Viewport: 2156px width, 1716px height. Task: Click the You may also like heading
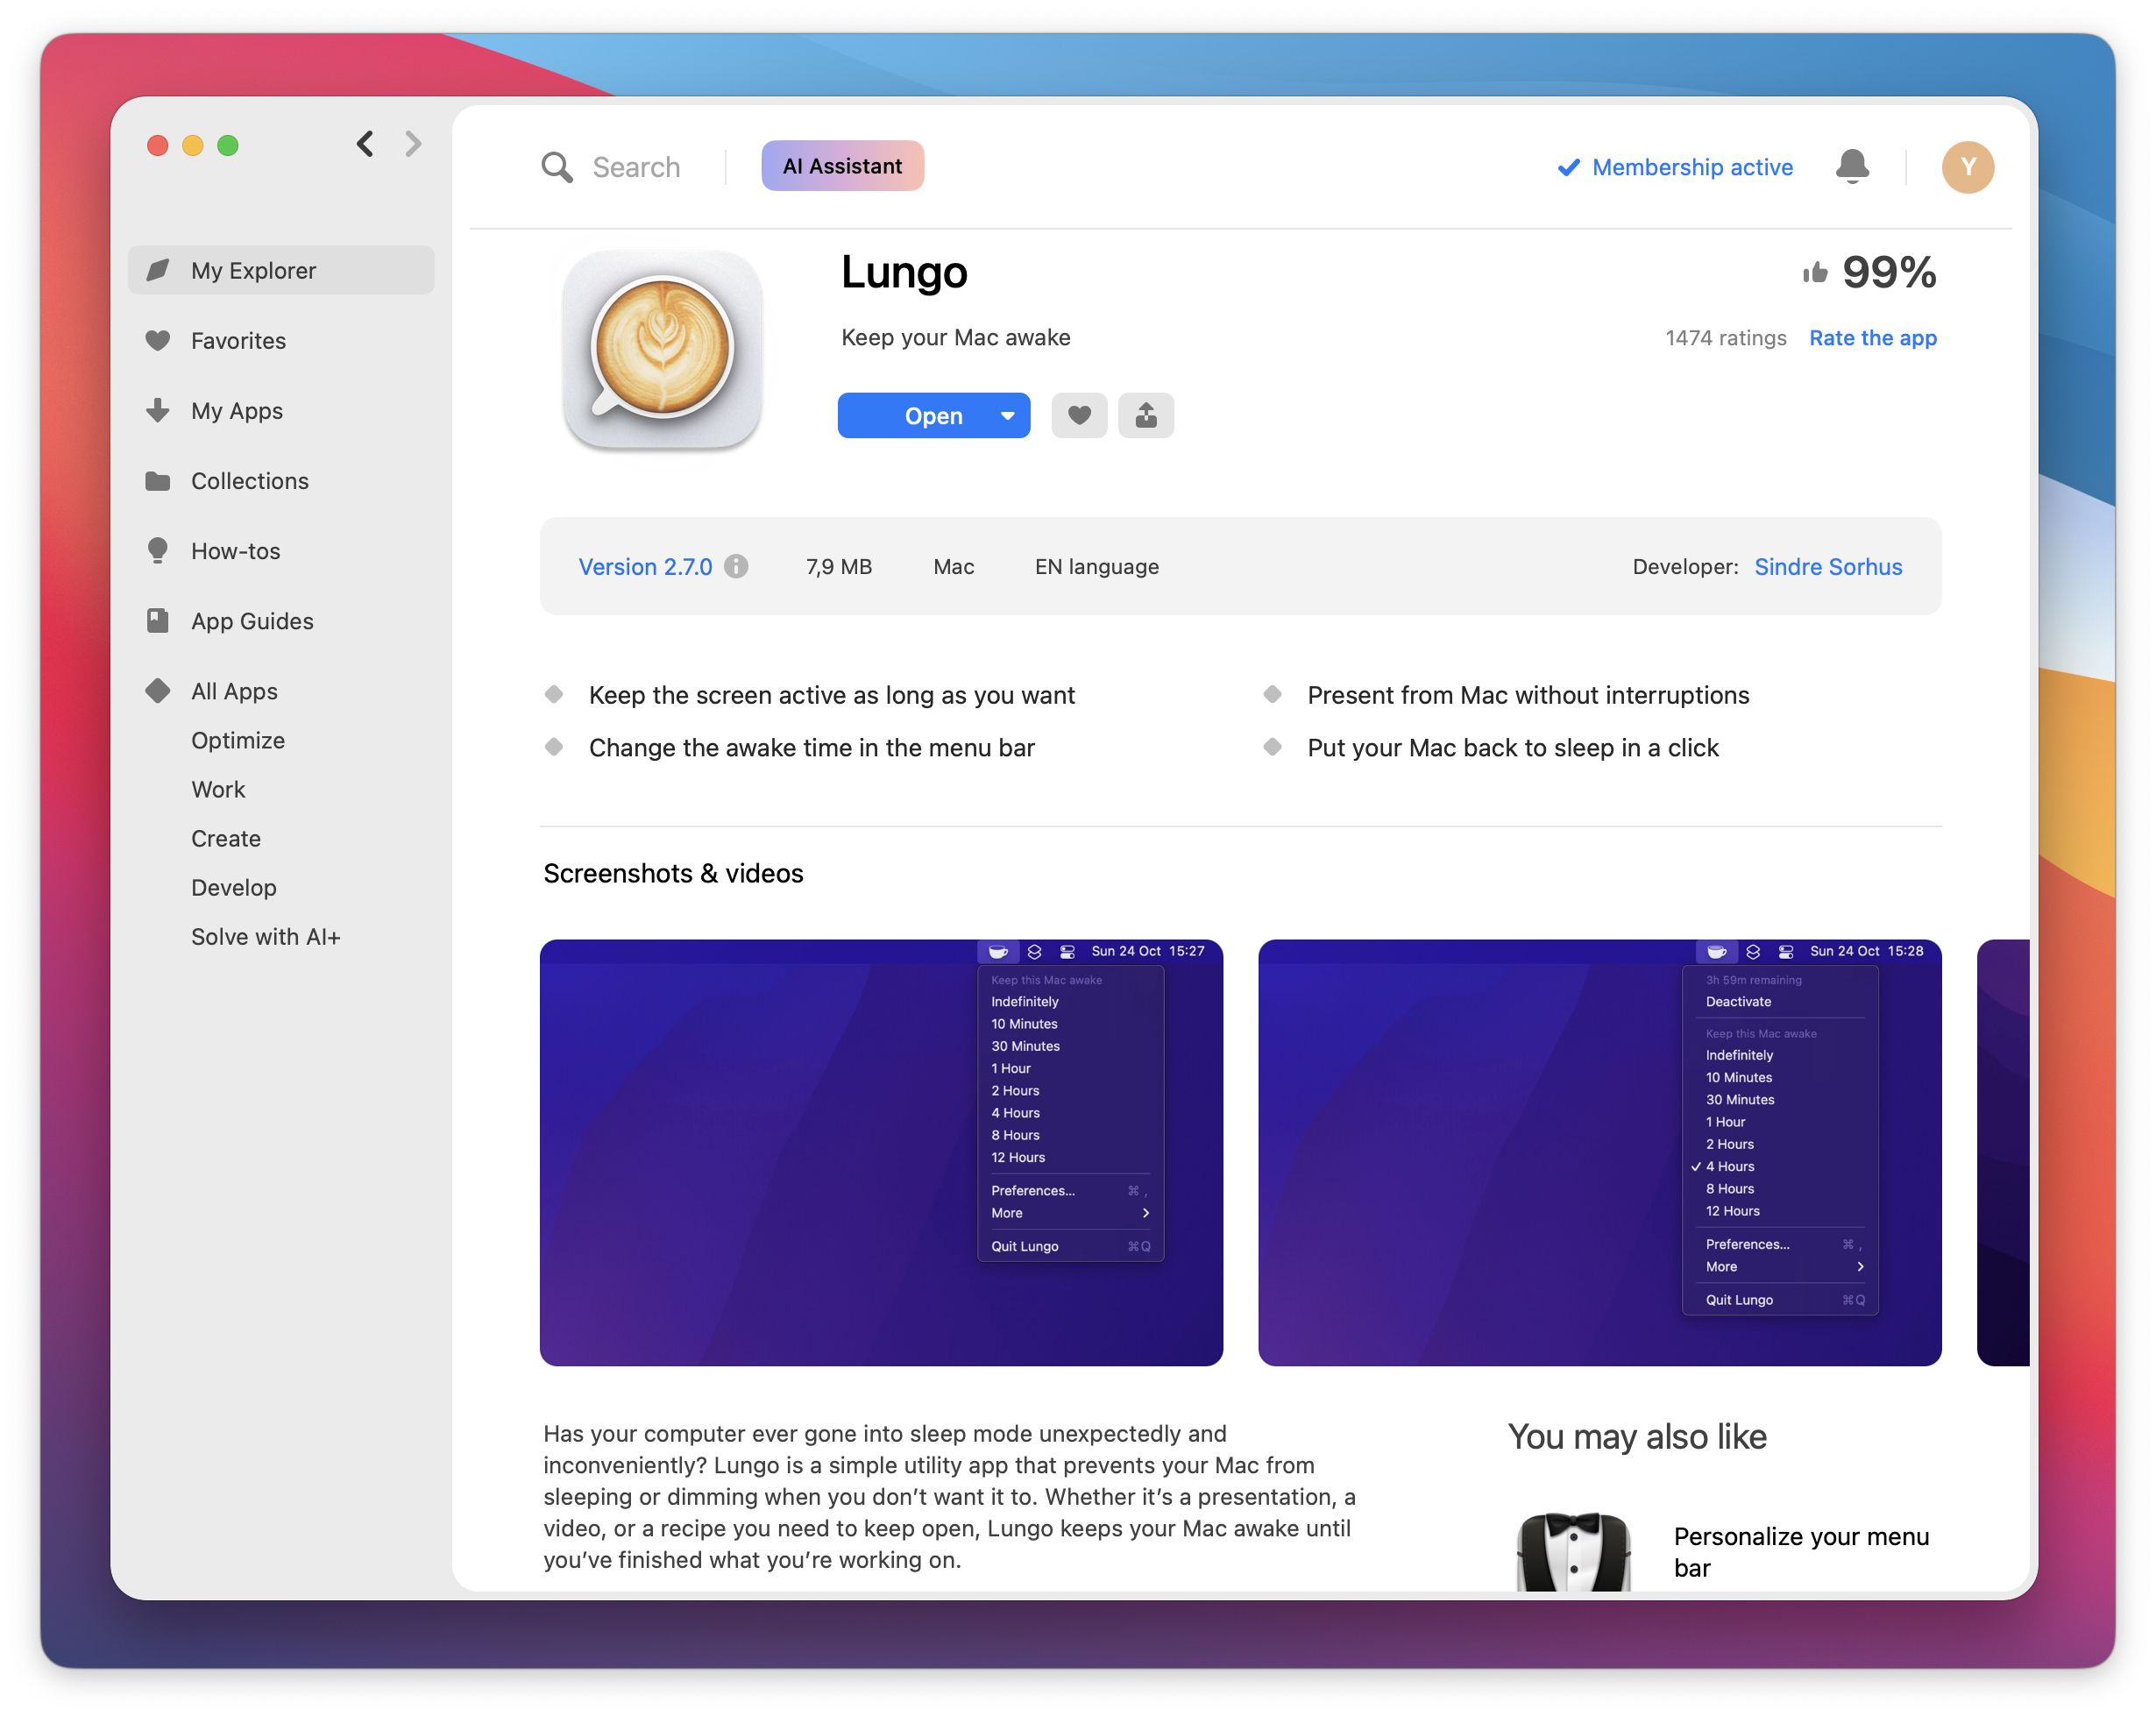coord(1637,1437)
